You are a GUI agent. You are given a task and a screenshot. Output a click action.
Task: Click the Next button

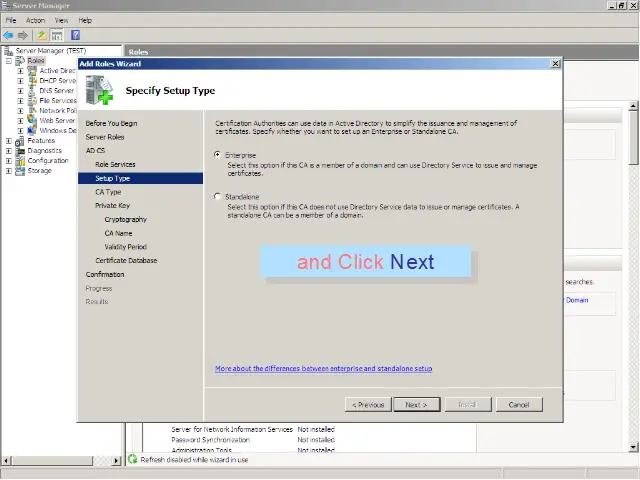click(417, 404)
